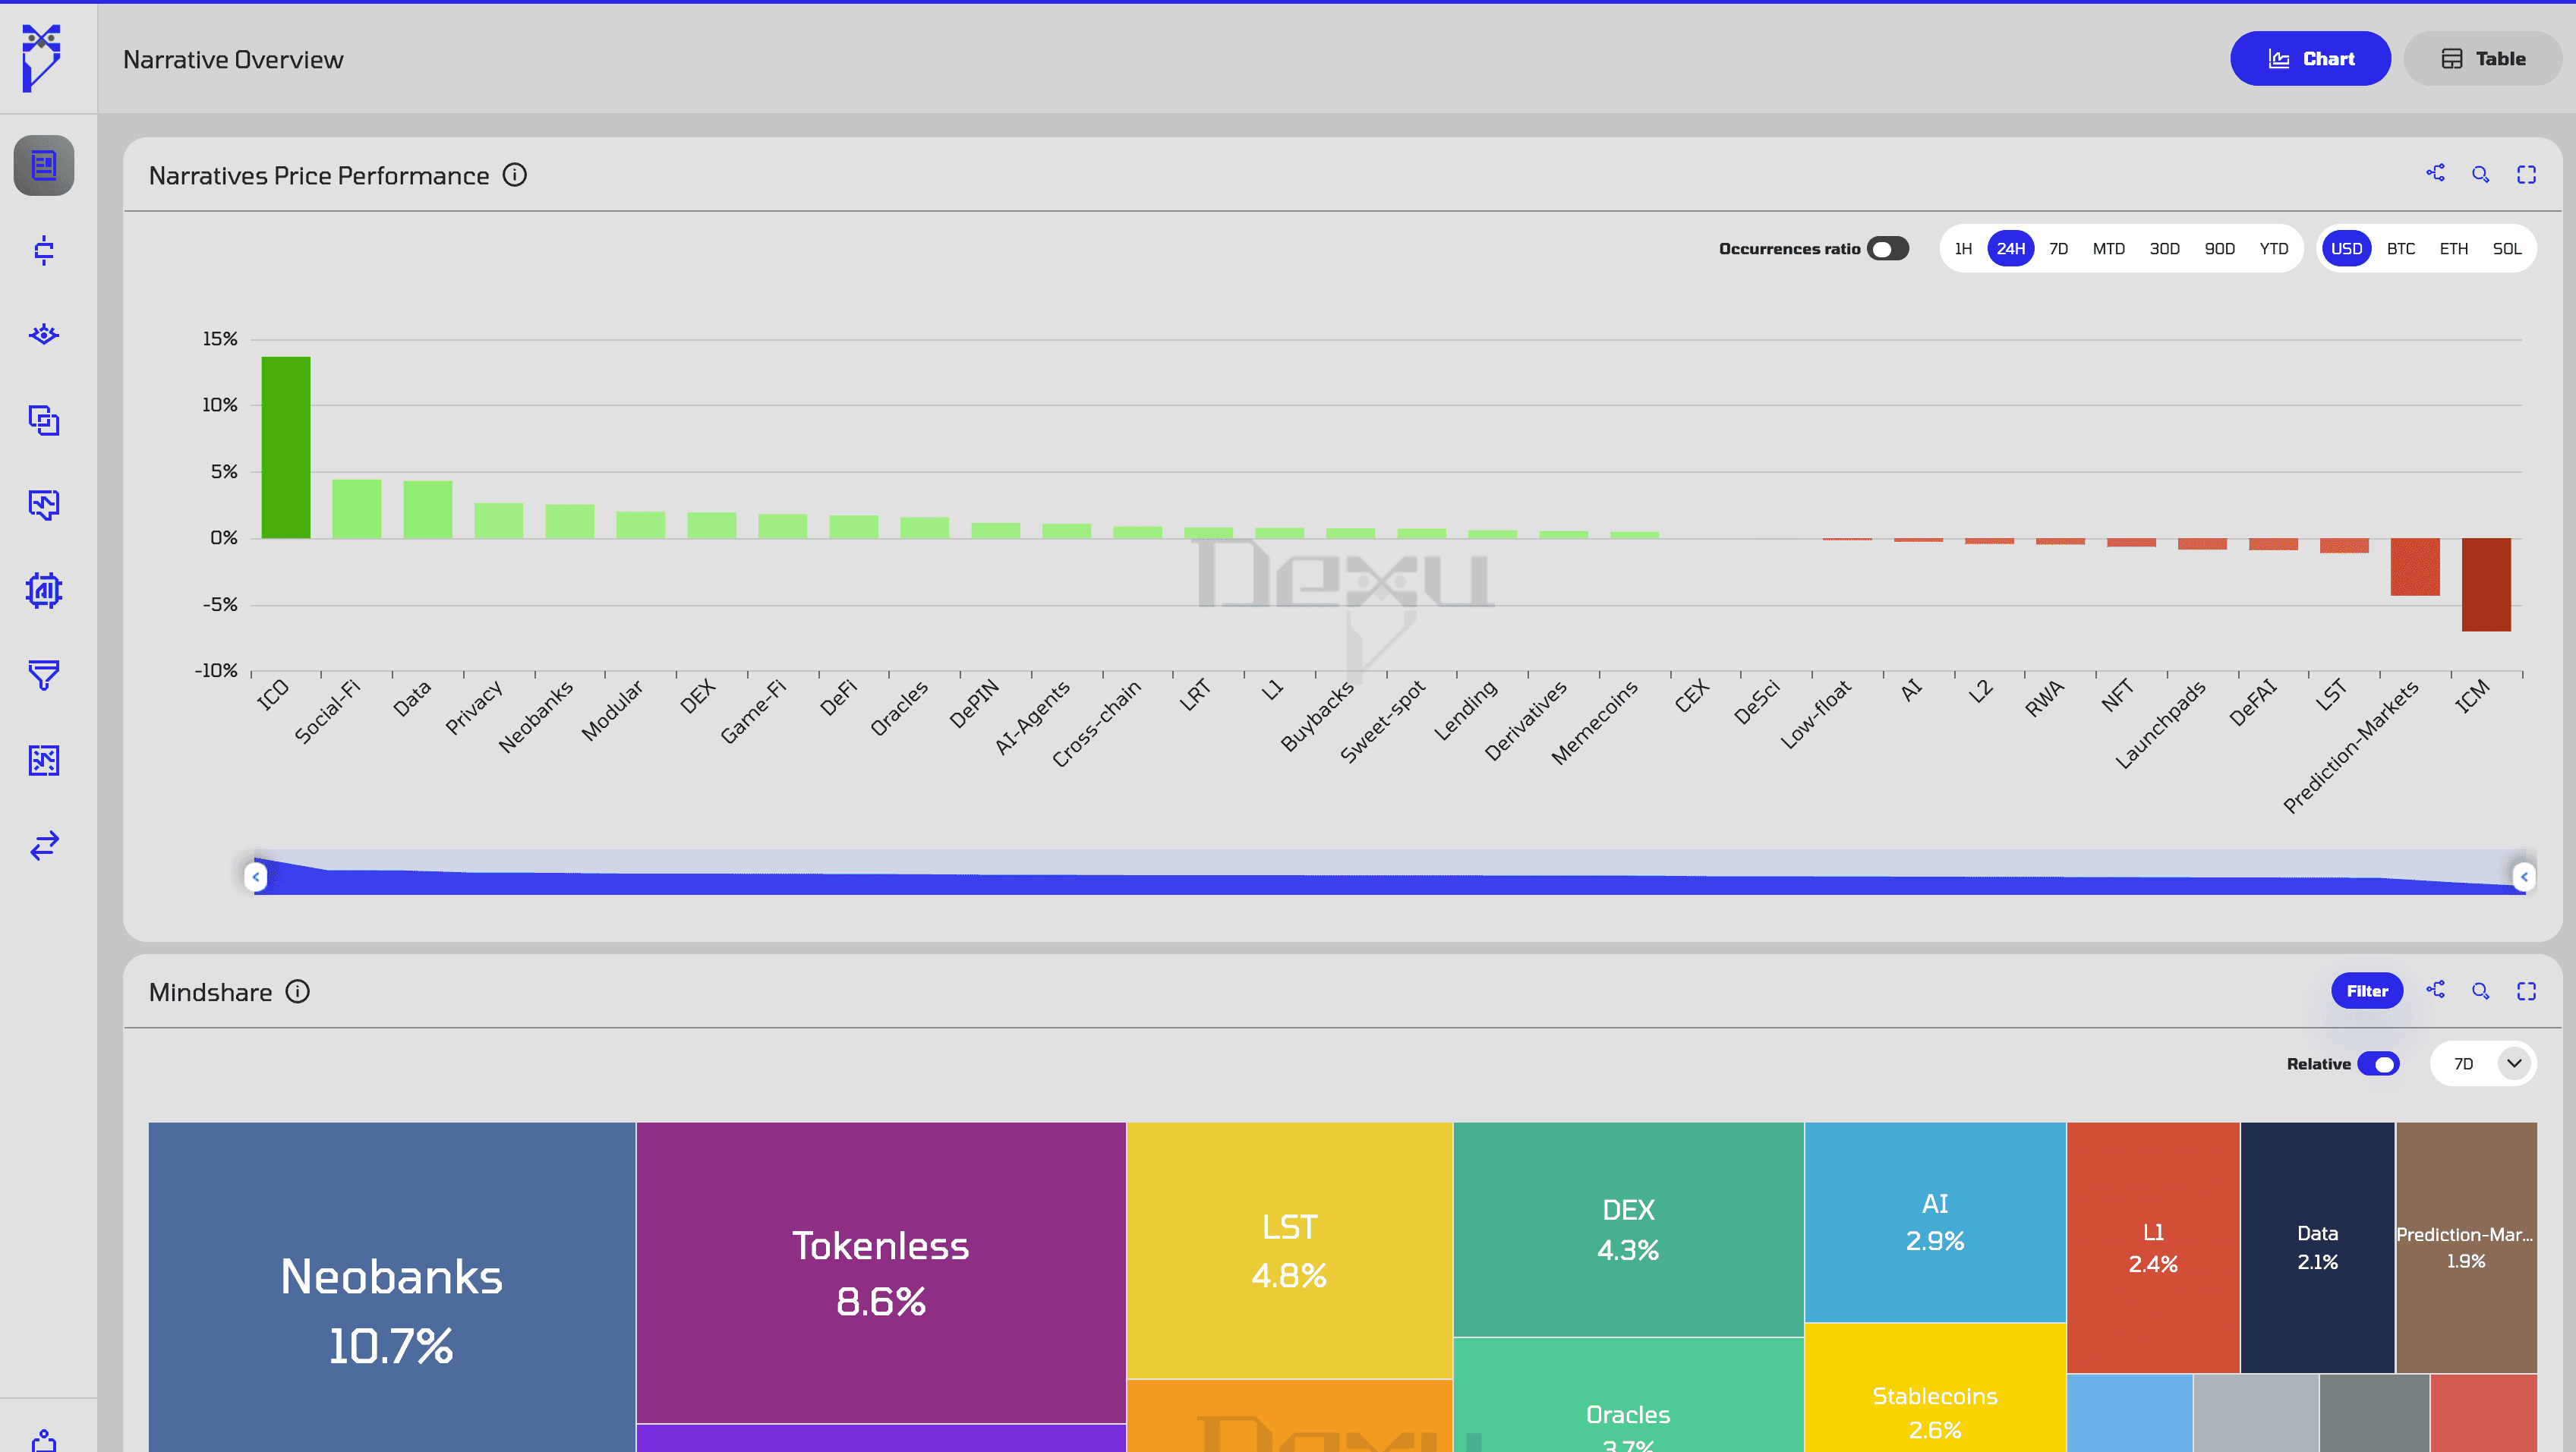Open the bottom sidebar icon
Viewport: 2576px width, 1452px height.
coord(44,1440)
